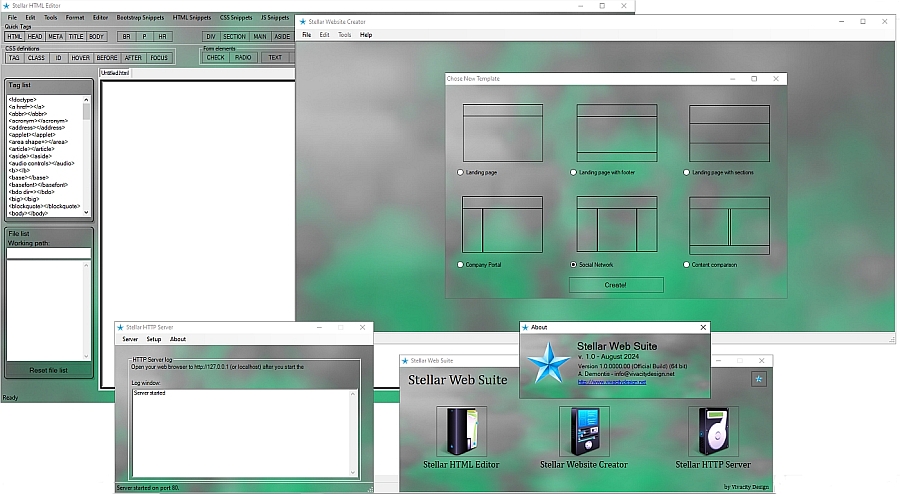Open the Bootstrap Snippets menu
The image size is (900, 494).
coord(140,18)
